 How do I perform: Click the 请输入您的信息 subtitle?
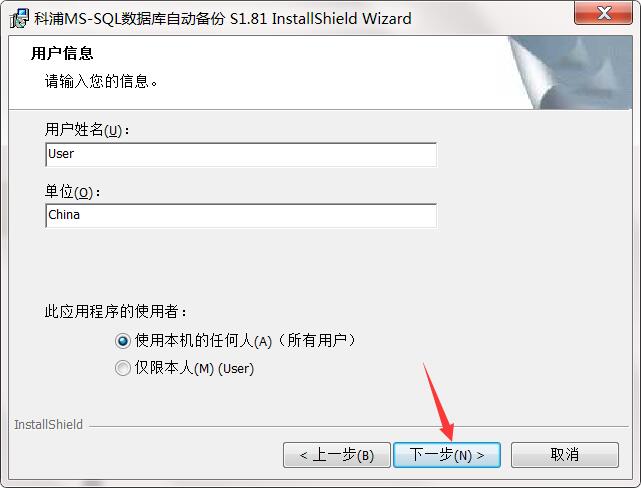pos(101,81)
